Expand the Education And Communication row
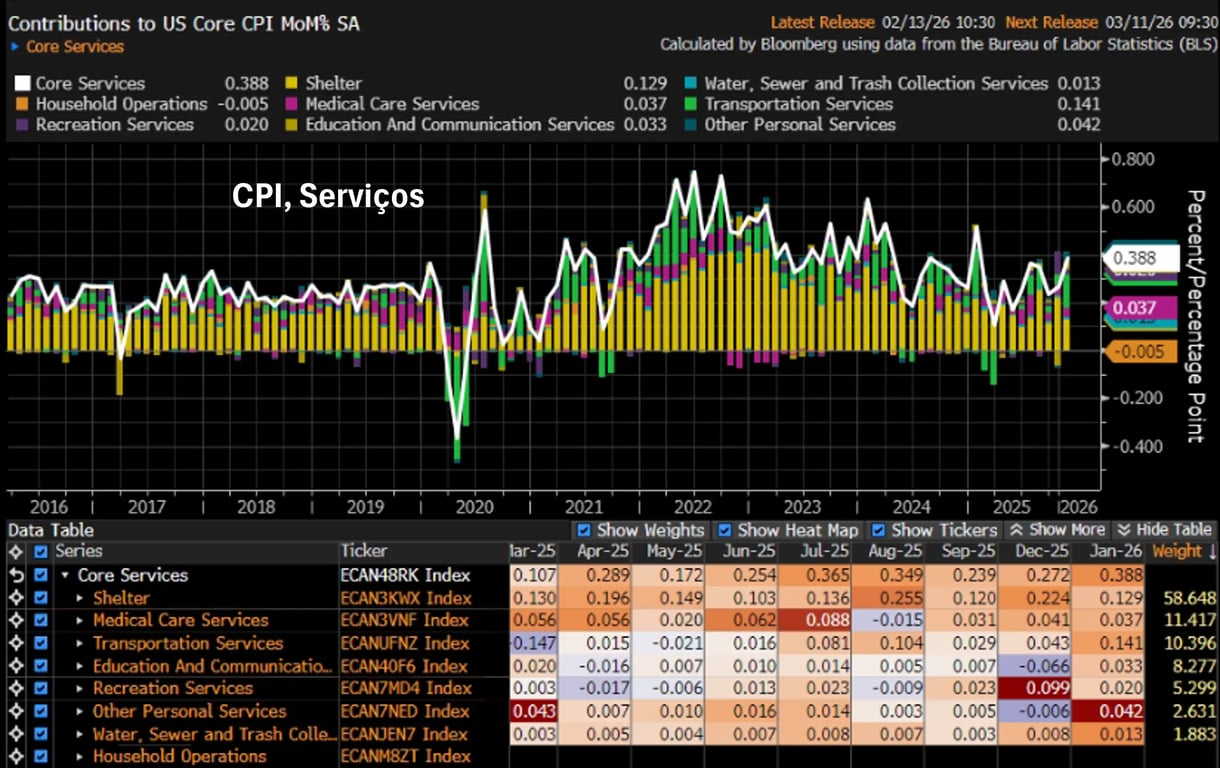Image resolution: width=1220 pixels, height=768 pixels. pyautogui.click(x=81, y=667)
